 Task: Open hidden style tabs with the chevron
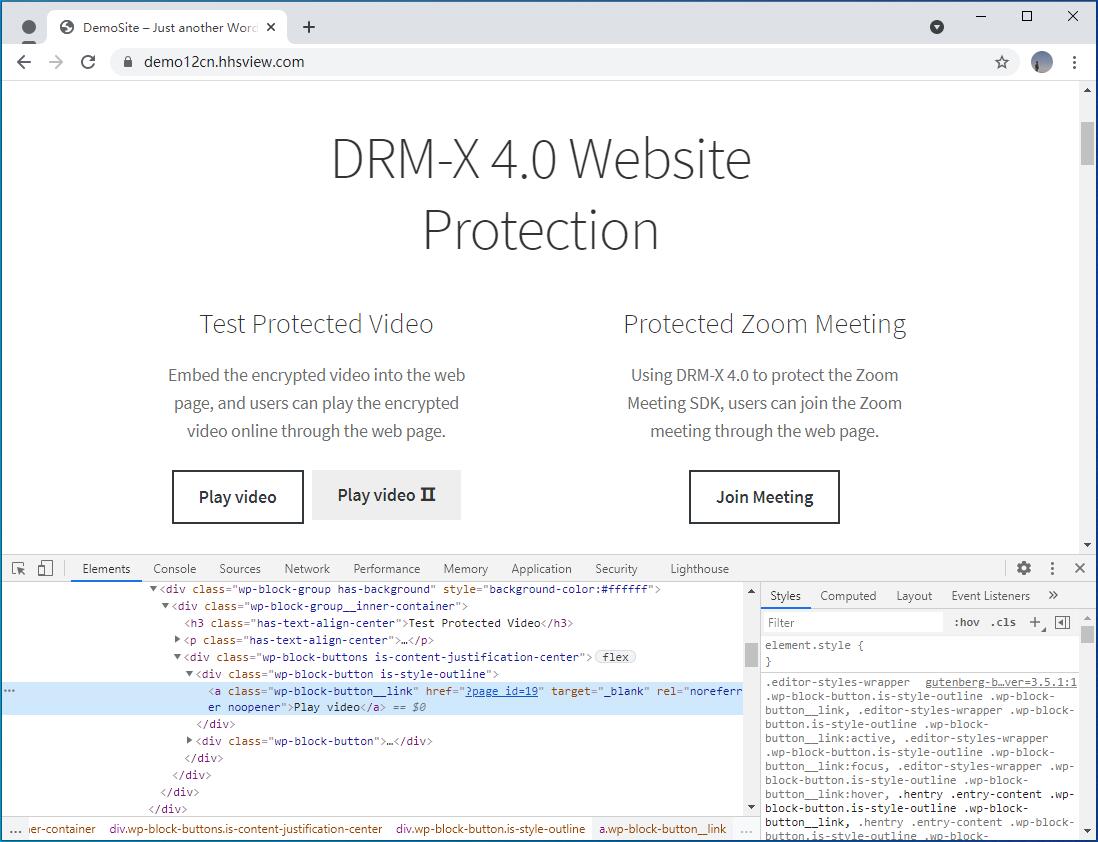coord(1052,595)
